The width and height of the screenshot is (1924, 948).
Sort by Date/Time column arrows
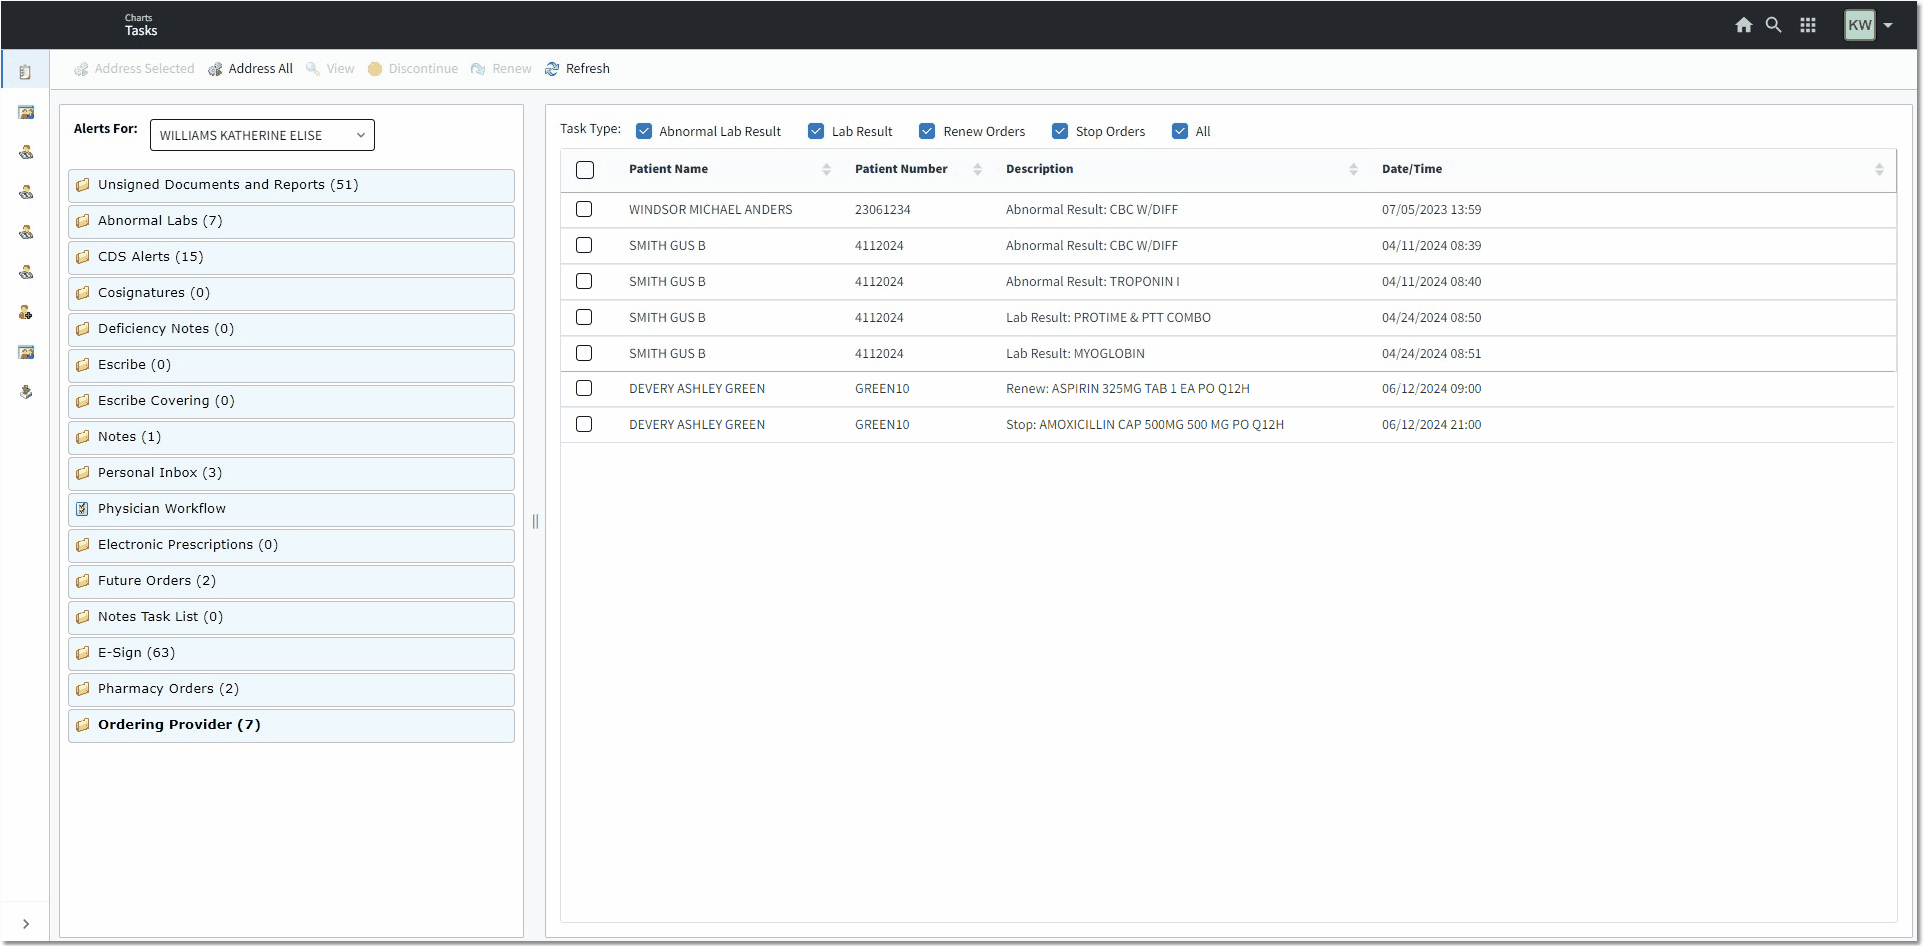pos(1879,169)
